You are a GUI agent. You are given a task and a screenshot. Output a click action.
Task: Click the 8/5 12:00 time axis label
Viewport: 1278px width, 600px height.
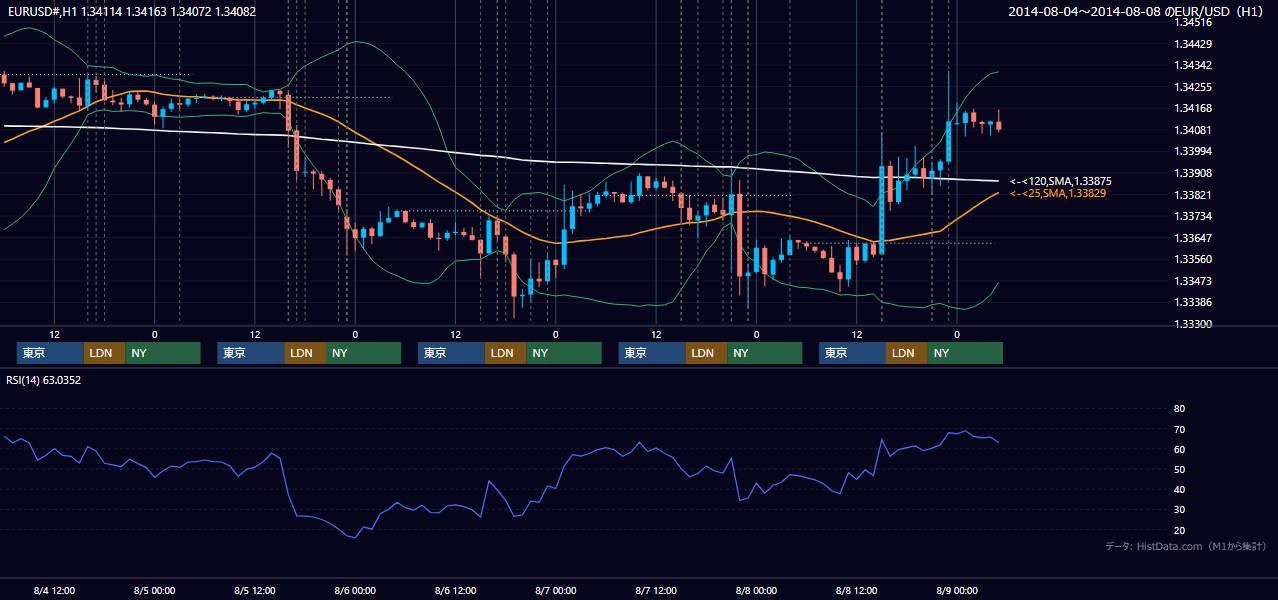point(255,590)
